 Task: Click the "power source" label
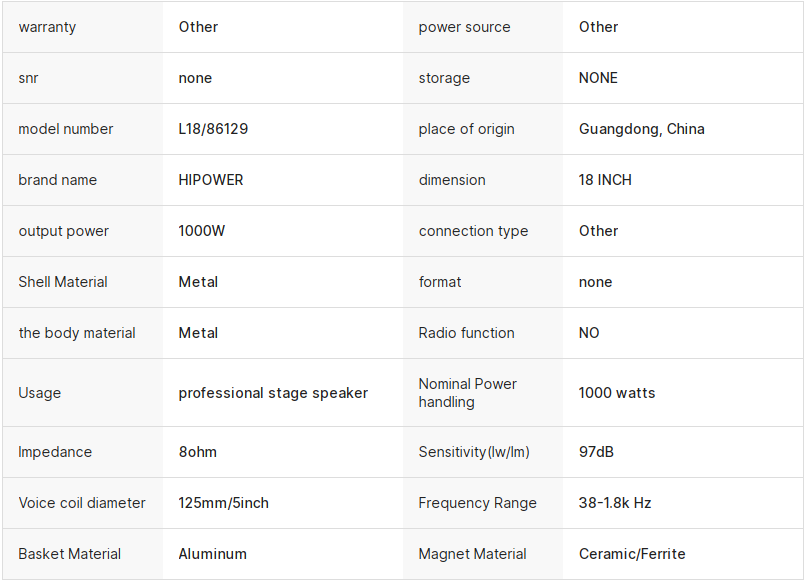point(464,27)
